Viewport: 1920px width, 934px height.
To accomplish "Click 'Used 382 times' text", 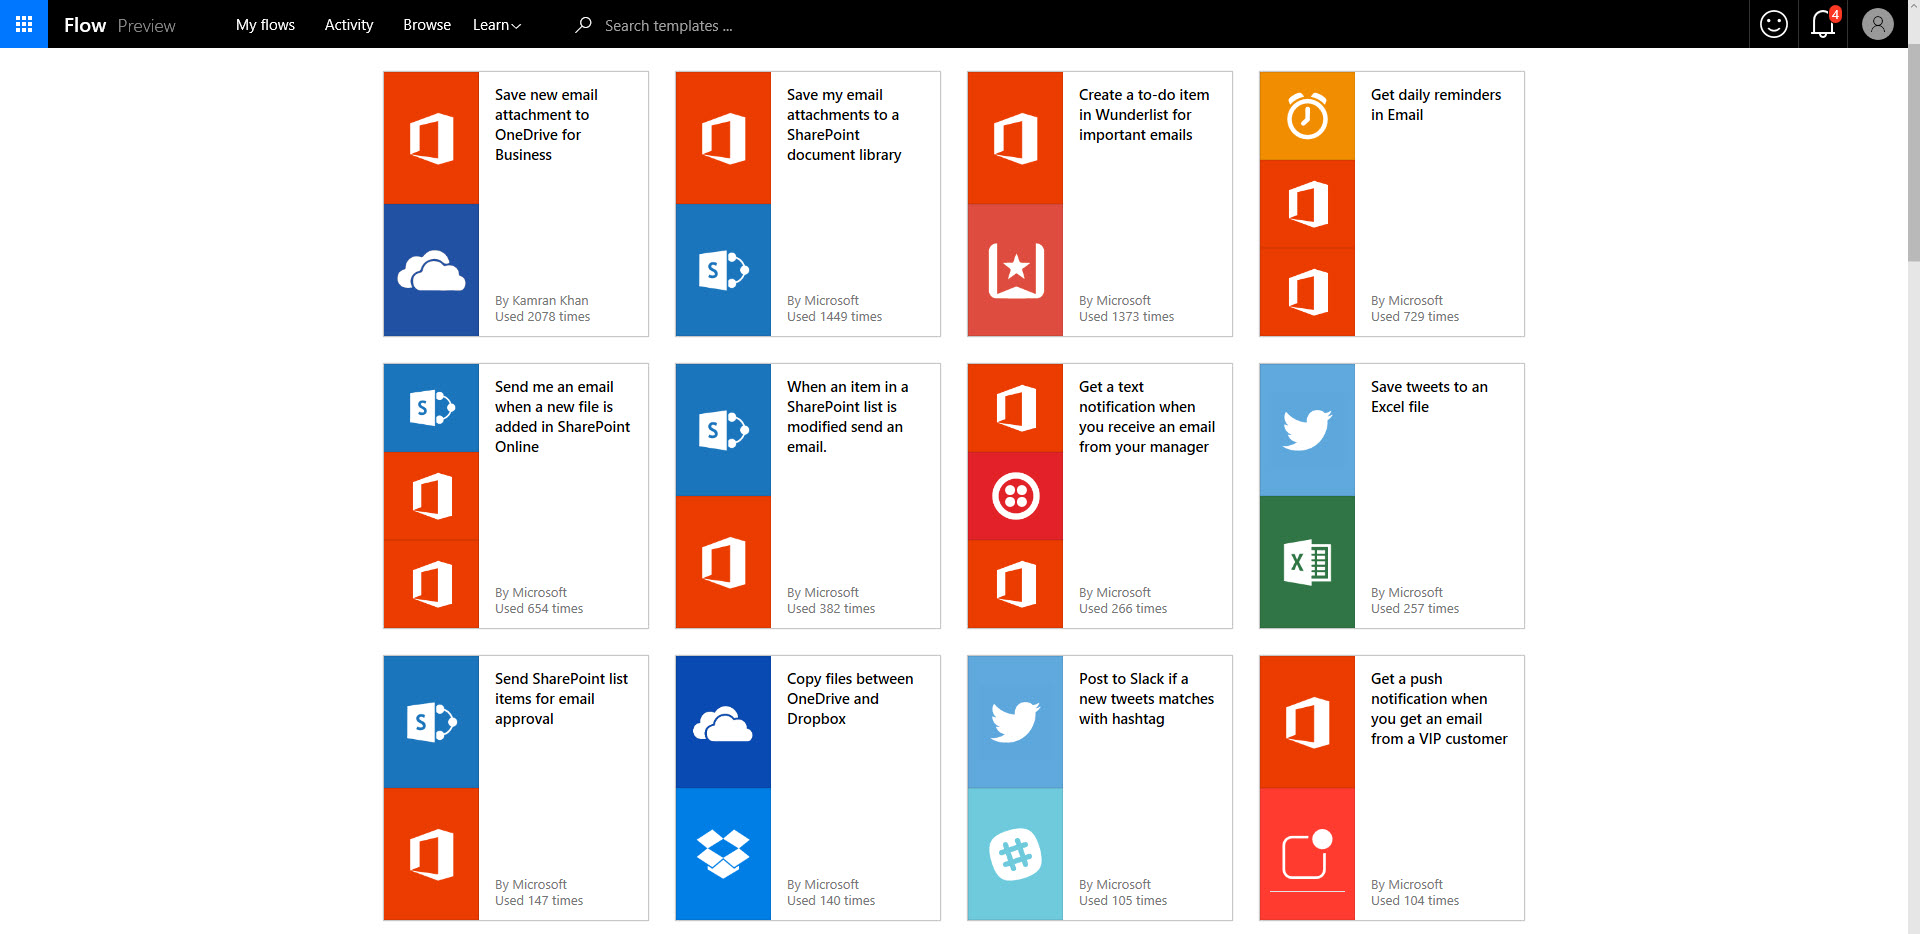I will (x=830, y=608).
